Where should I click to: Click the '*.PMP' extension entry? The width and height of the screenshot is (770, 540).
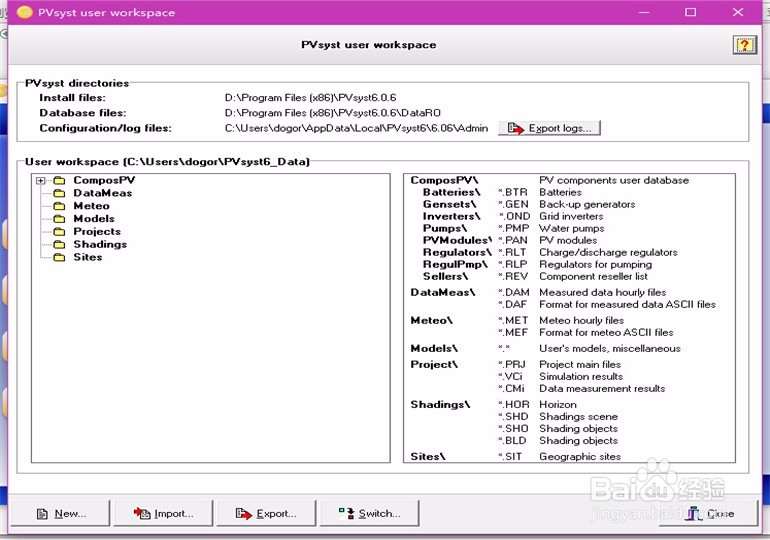click(514, 228)
